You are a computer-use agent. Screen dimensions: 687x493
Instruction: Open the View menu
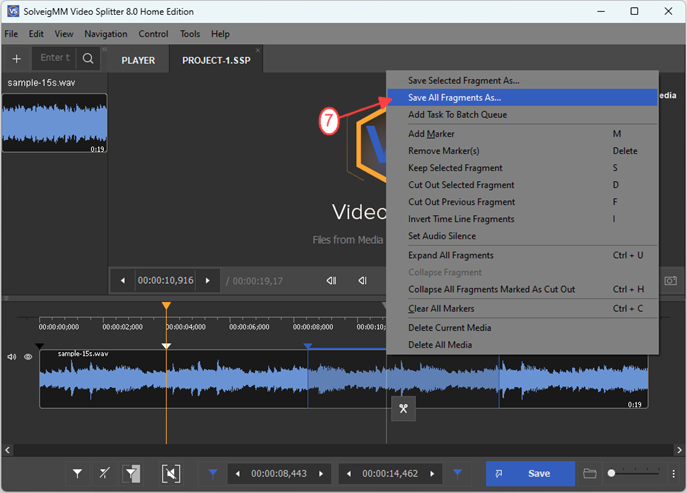point(64,34)
